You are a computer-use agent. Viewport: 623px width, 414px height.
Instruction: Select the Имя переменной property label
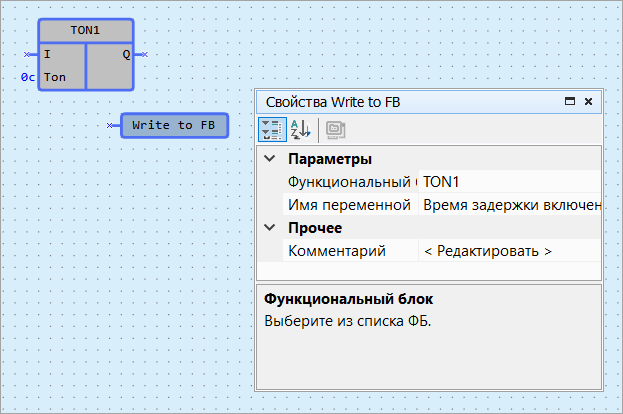350,205
